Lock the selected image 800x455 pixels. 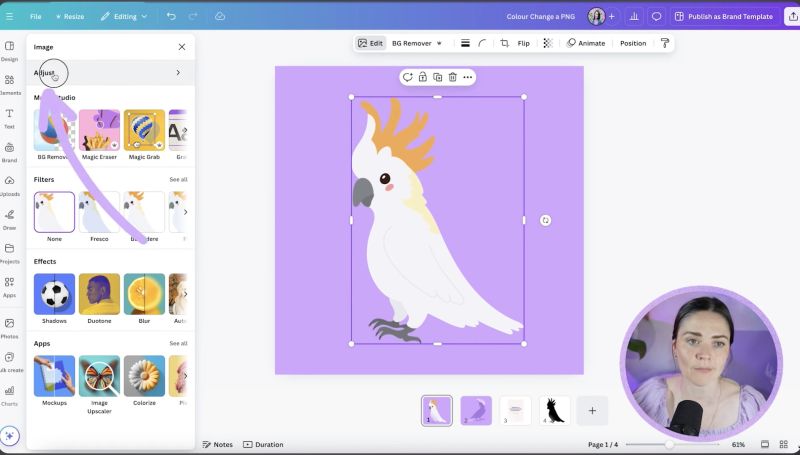click(422, 77)
